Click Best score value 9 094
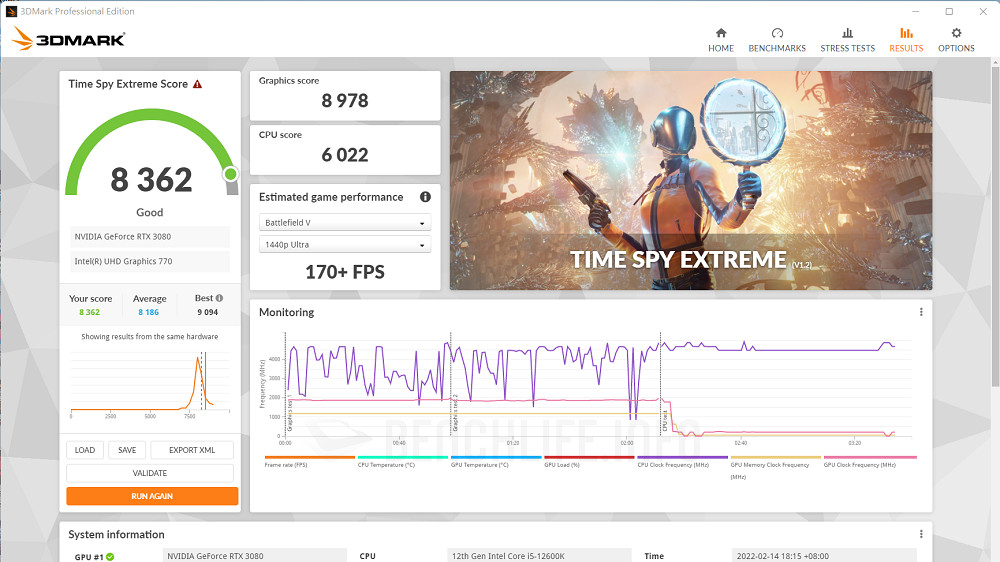The image size is (1000, 562). click(207, 312)
